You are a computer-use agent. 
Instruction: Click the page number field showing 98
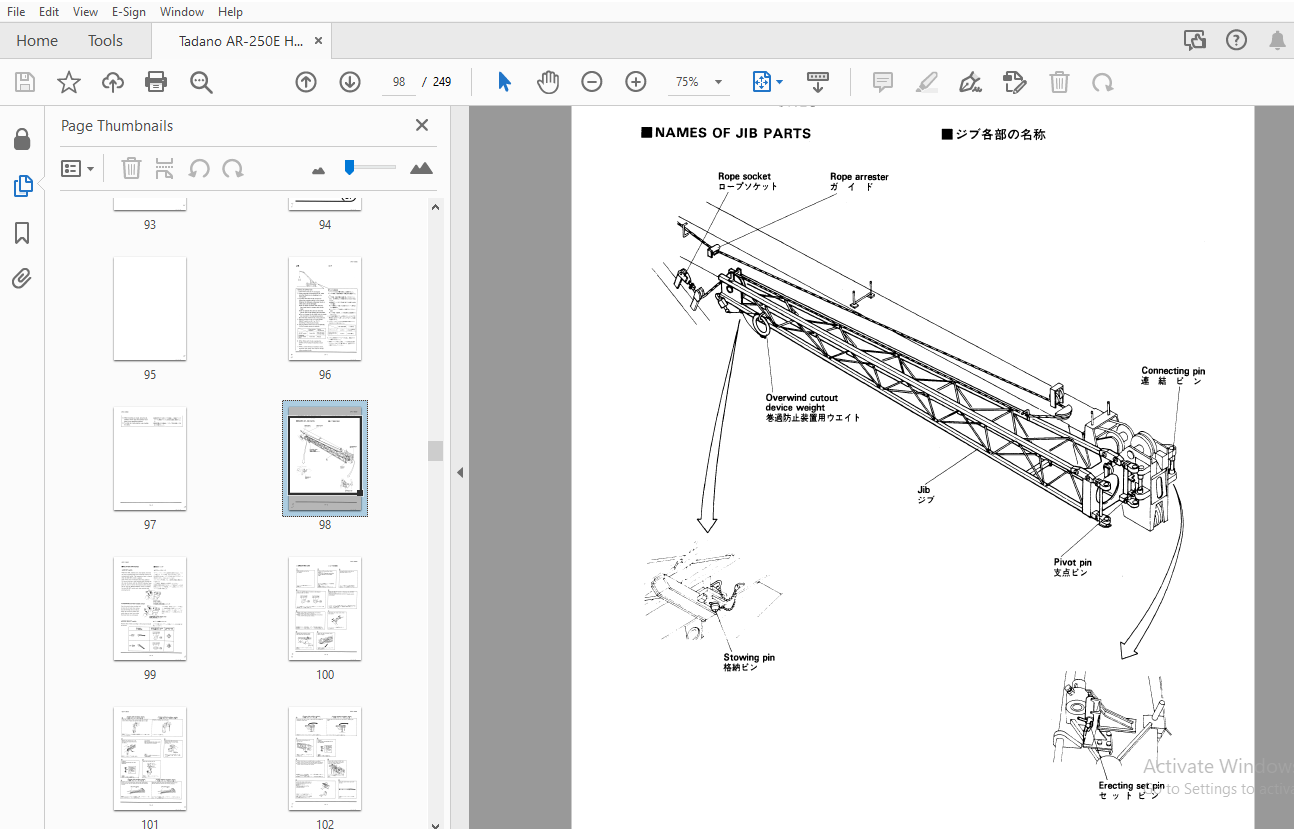399,82
